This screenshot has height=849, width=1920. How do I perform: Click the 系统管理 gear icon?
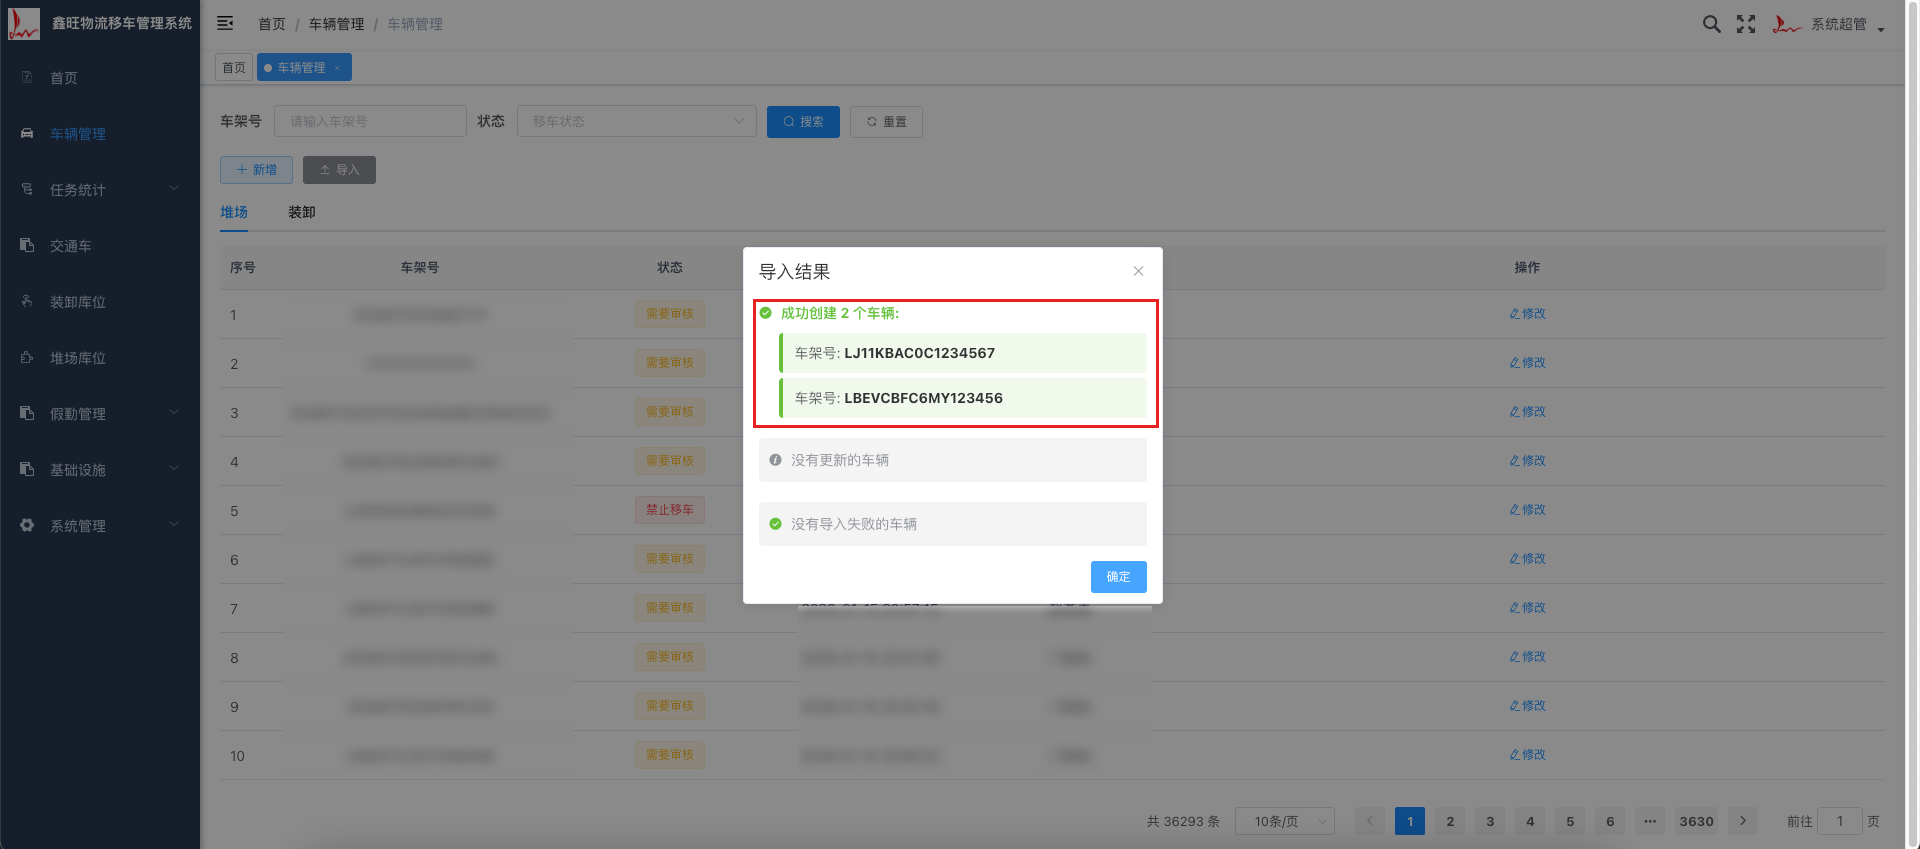27,525
